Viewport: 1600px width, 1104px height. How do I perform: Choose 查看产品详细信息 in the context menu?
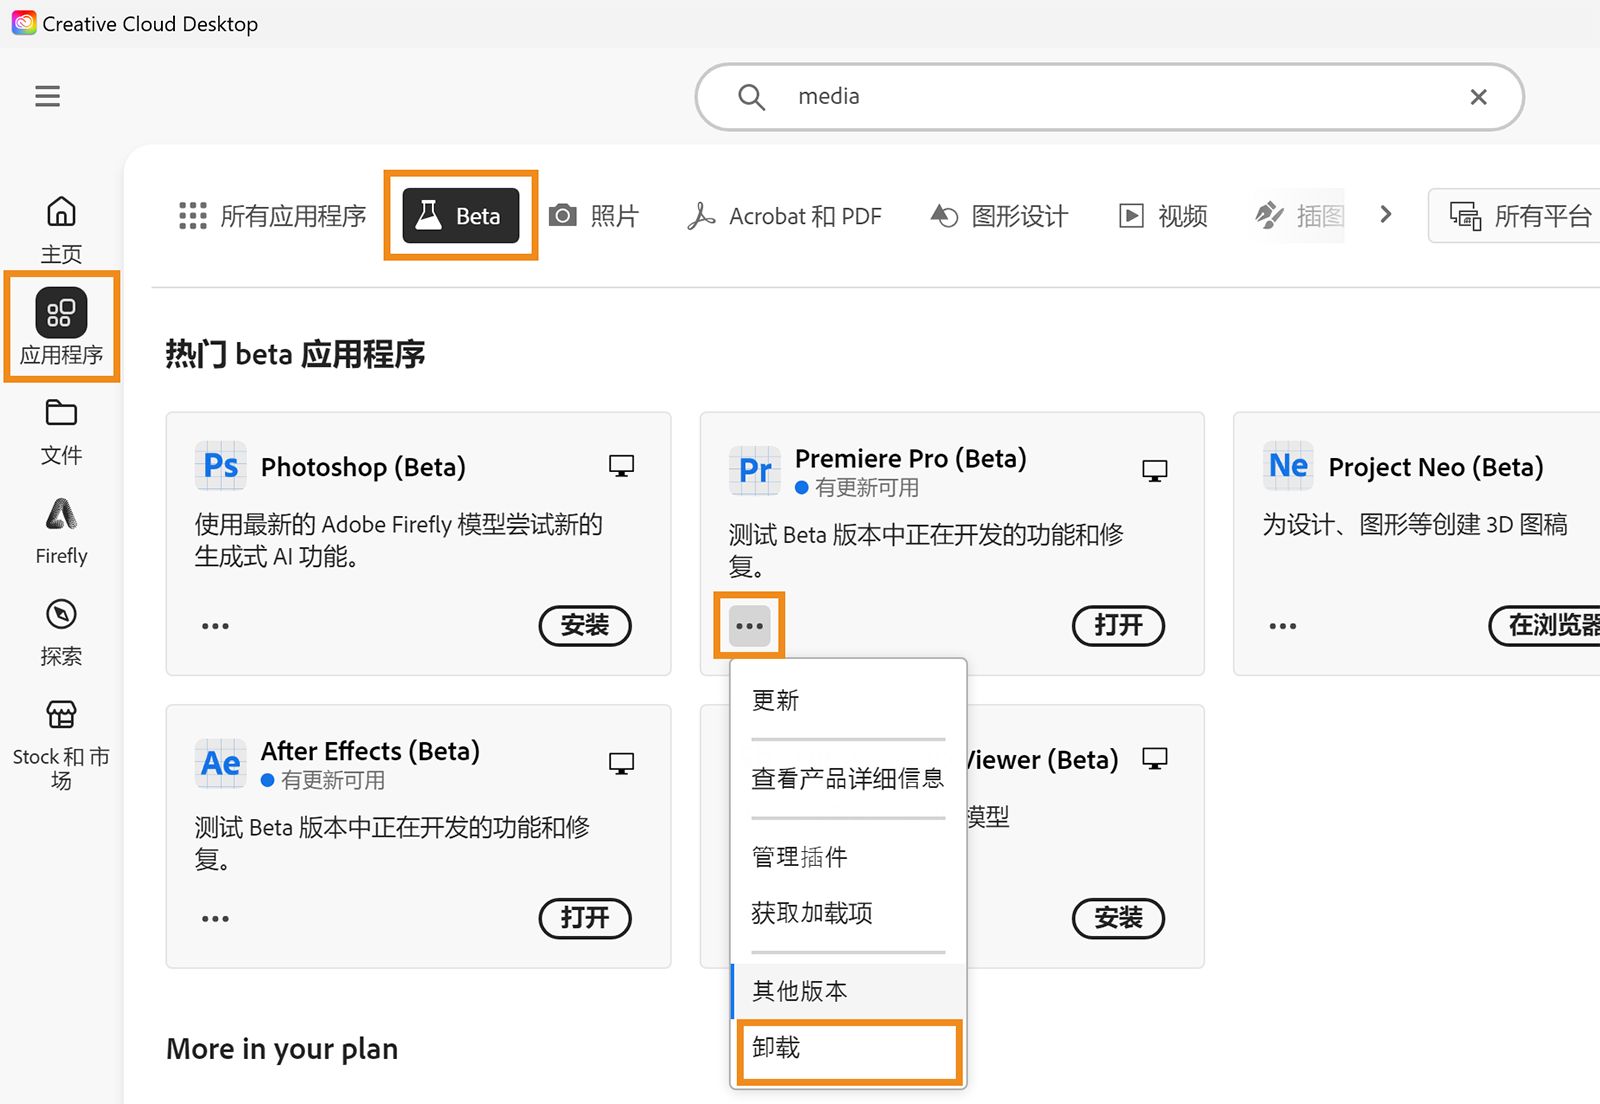point(848,778)
